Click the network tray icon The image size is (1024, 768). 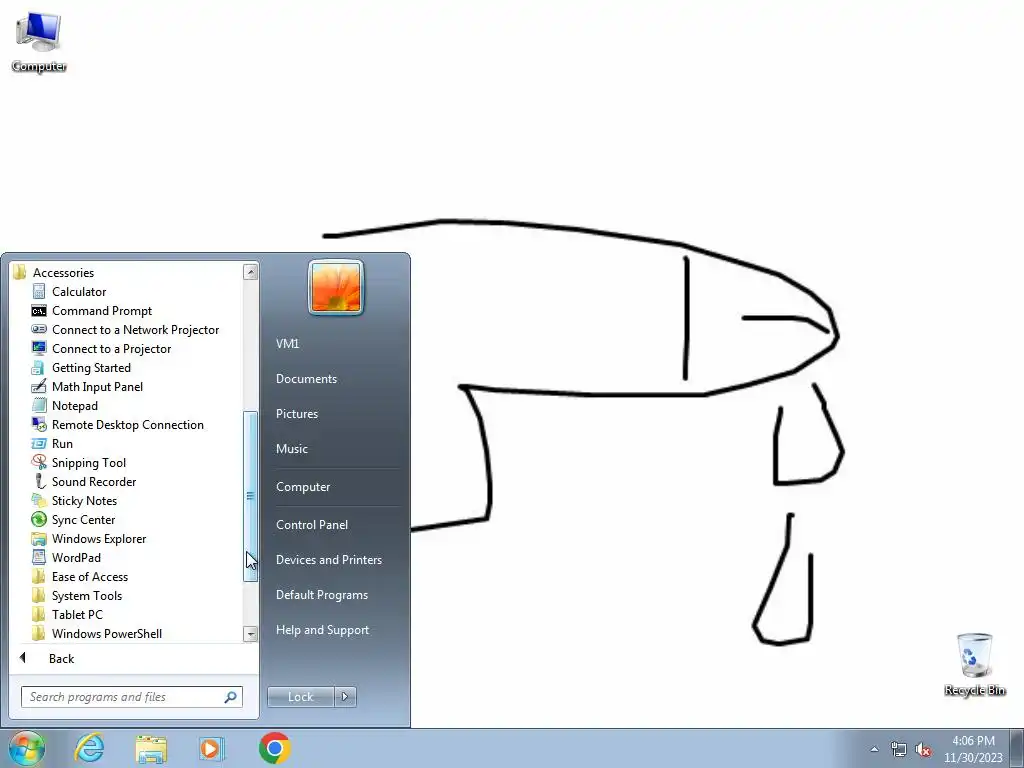[x=899, y=749]
